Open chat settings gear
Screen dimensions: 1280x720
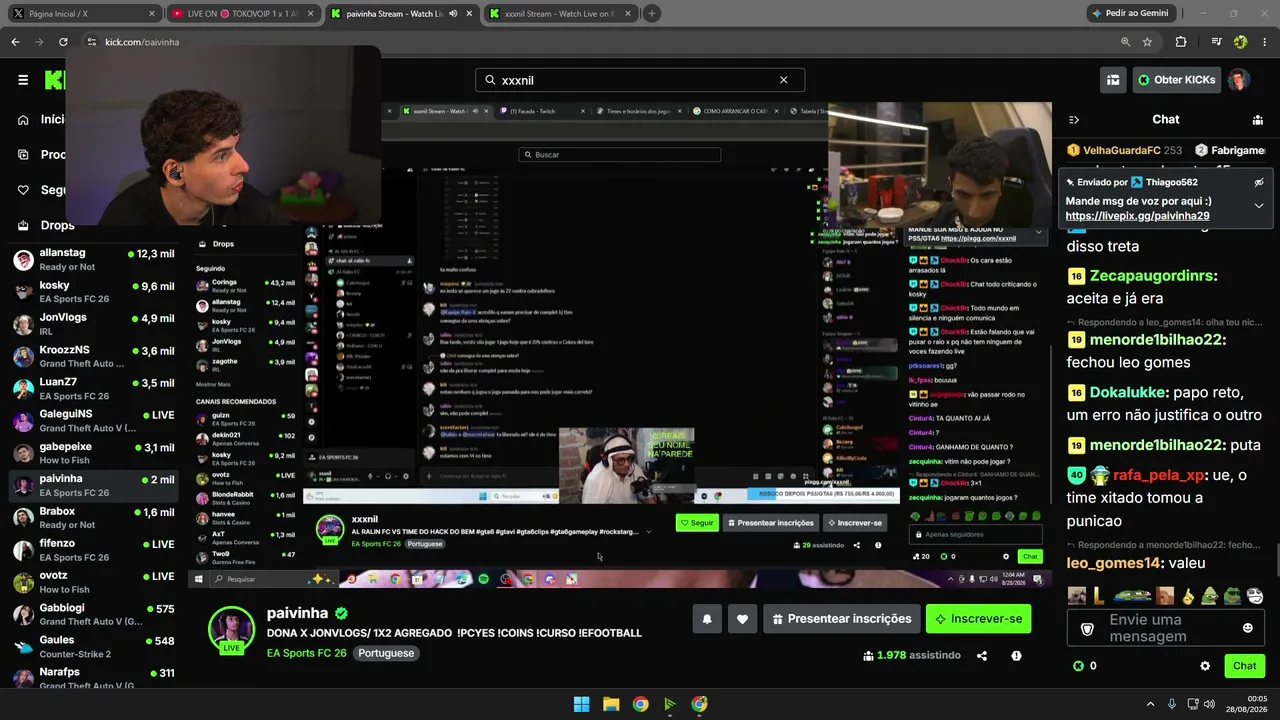[x=1205, y=666]
